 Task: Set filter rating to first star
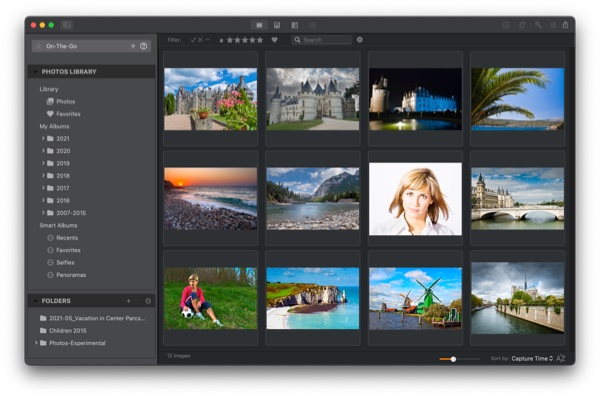[230, 40]
